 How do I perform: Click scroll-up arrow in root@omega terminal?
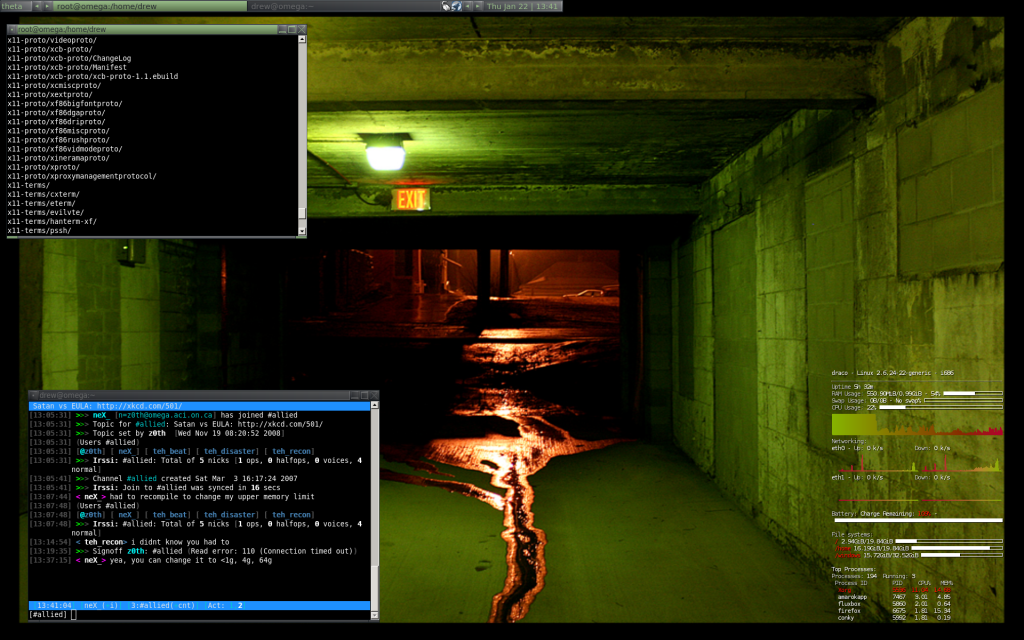click(x=302, y=39)
